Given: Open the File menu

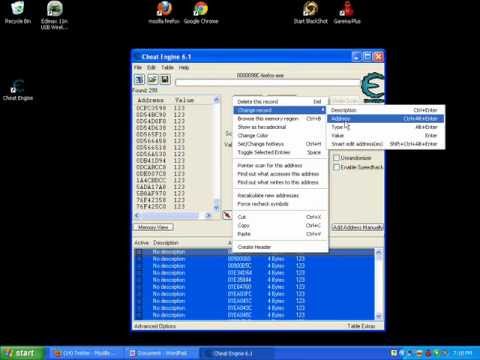Looking at the screenshot, I should pos(138,67).
